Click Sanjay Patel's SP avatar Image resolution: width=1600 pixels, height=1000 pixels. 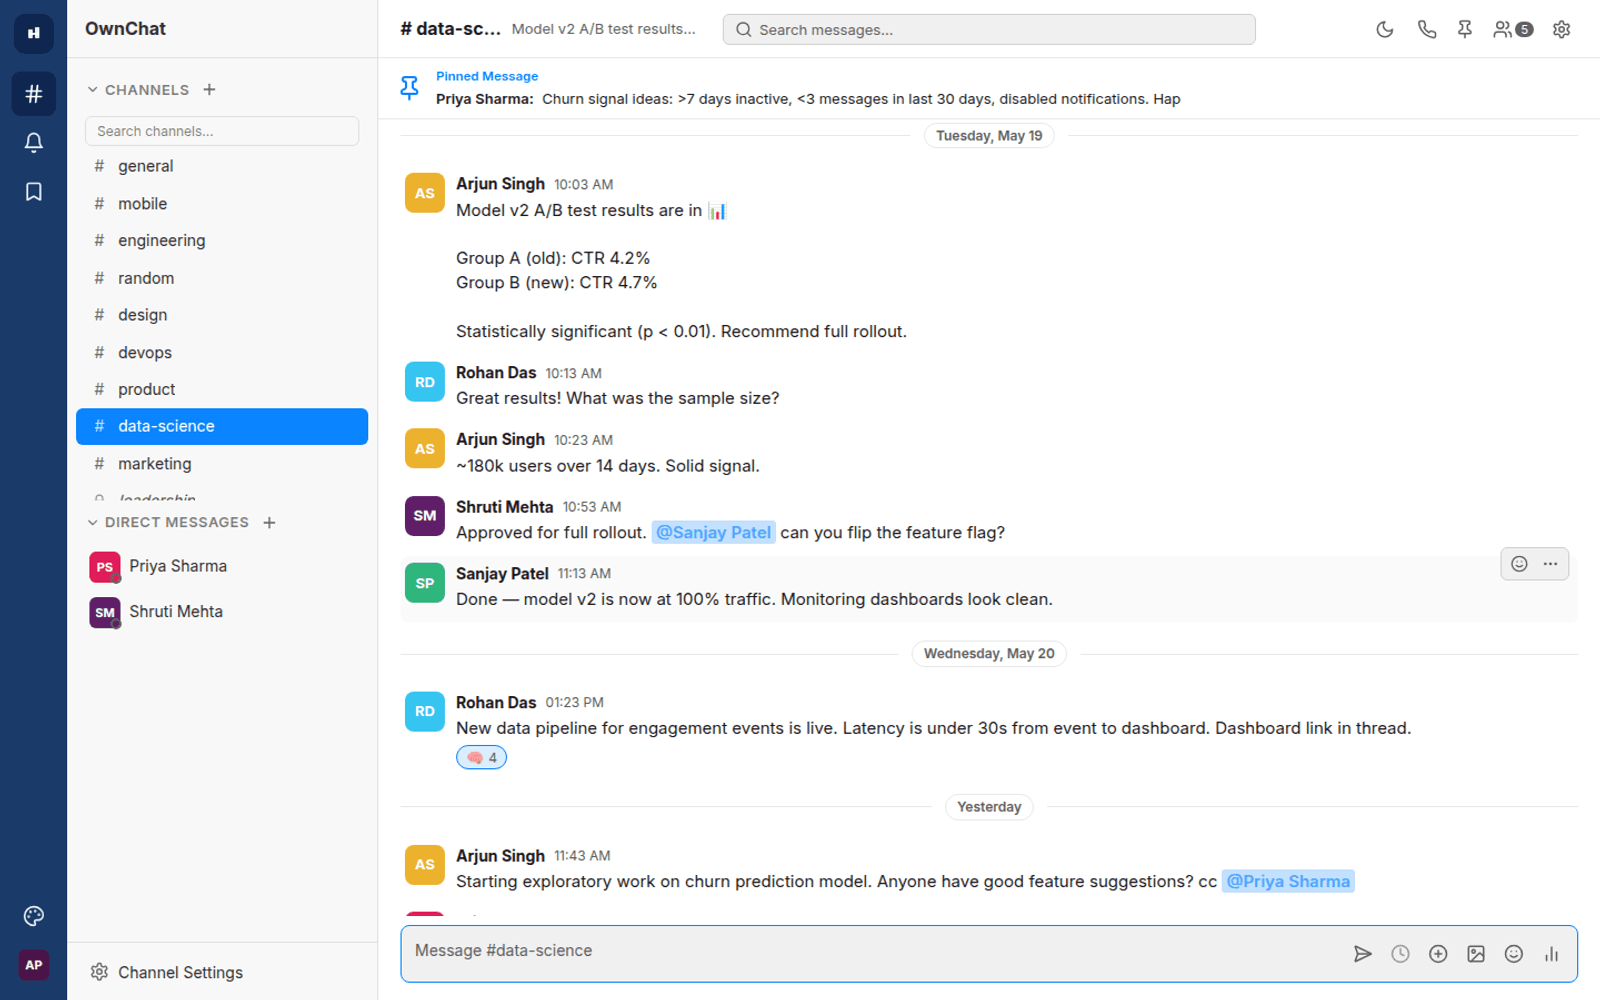click(x=425, y=583)
